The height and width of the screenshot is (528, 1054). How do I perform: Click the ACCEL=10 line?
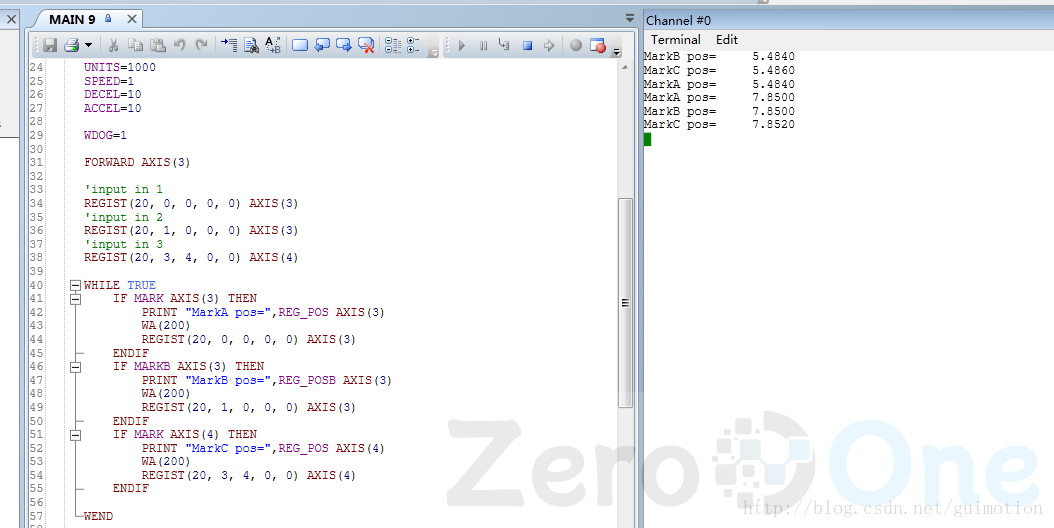pos(112,108)
